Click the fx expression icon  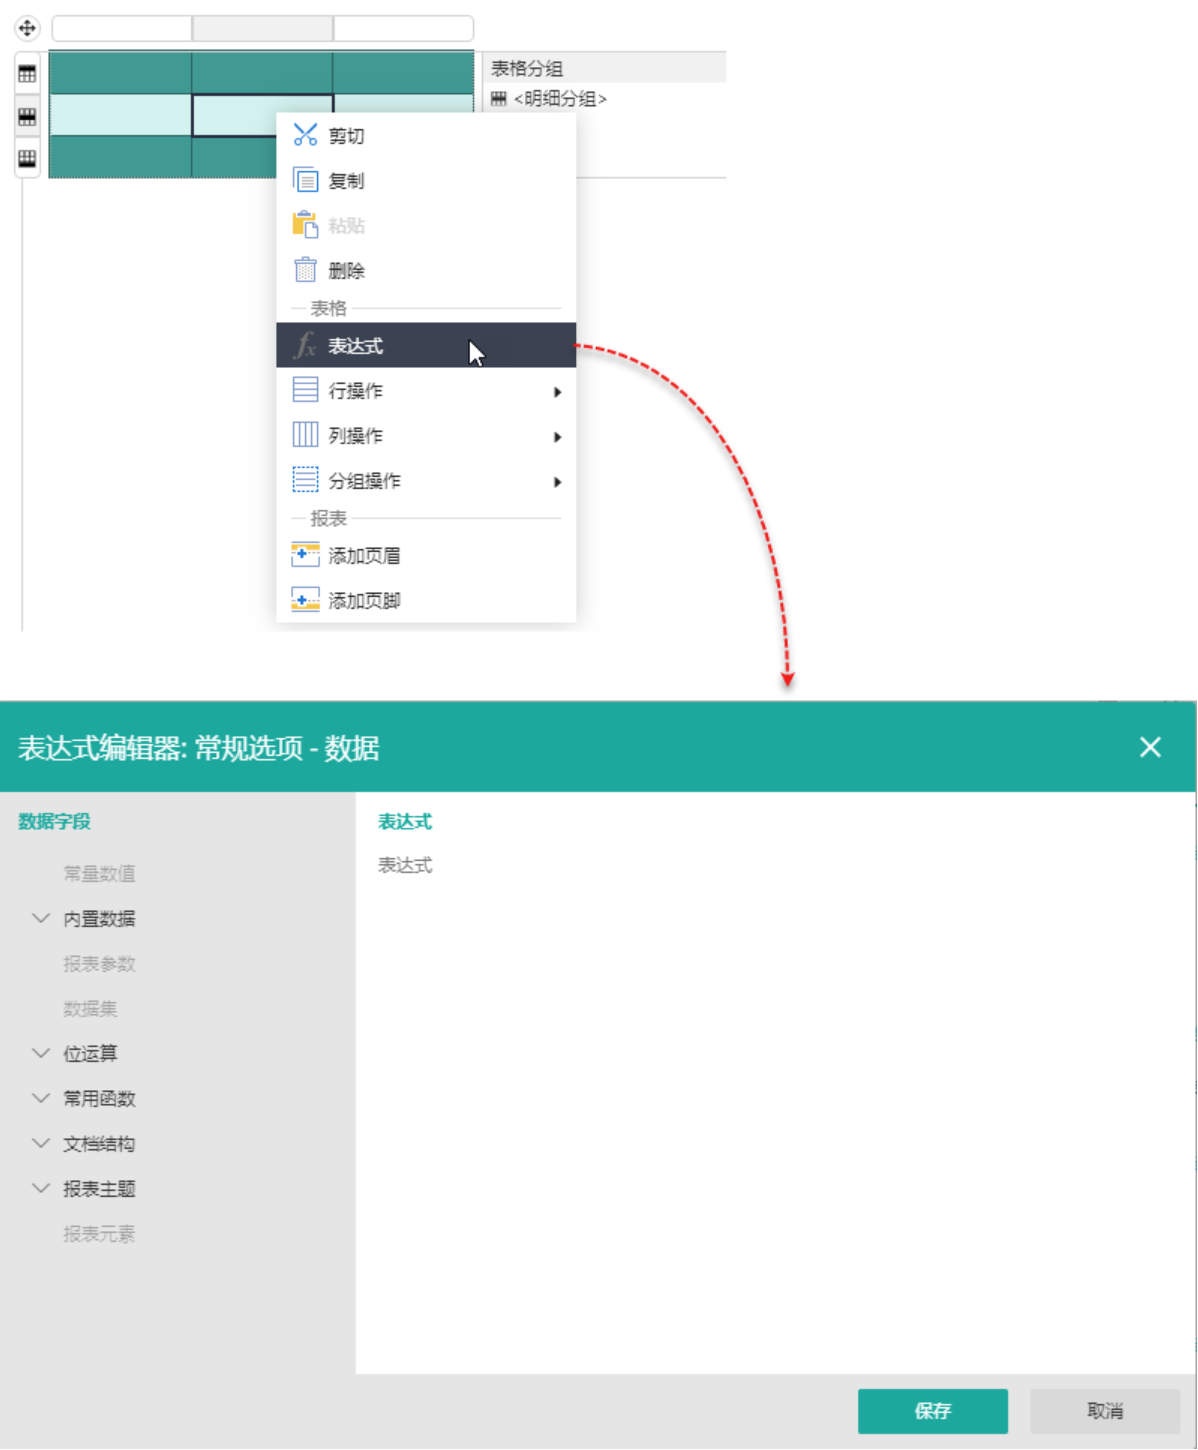[305, 346]
